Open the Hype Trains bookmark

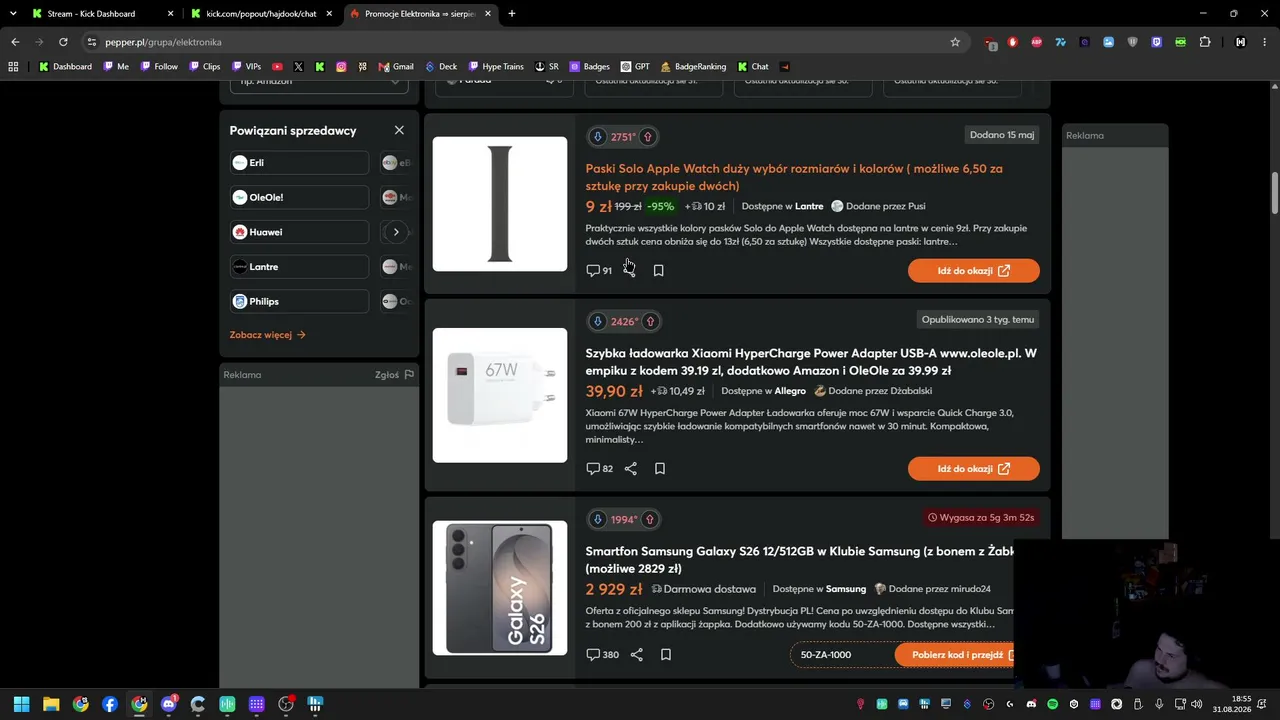pyautogui.click(x=496, y=67)
